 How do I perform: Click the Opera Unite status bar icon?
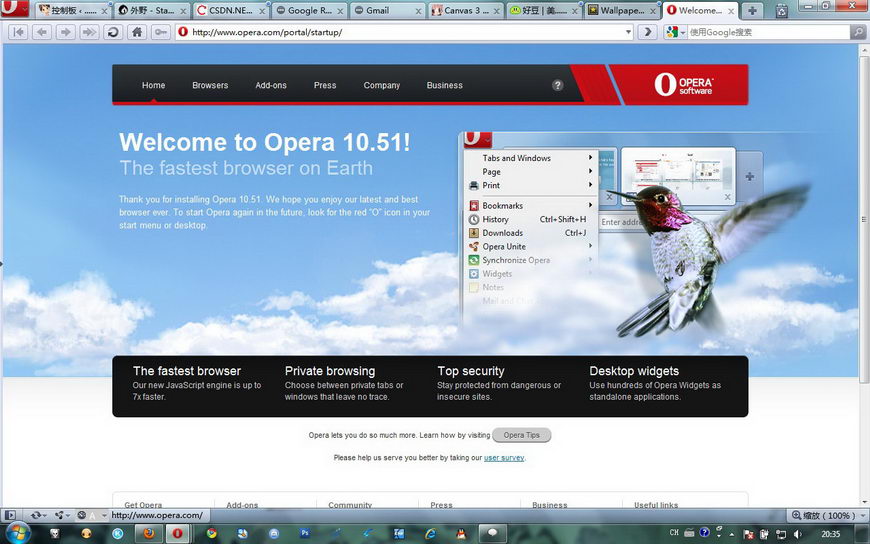(59, 515)
